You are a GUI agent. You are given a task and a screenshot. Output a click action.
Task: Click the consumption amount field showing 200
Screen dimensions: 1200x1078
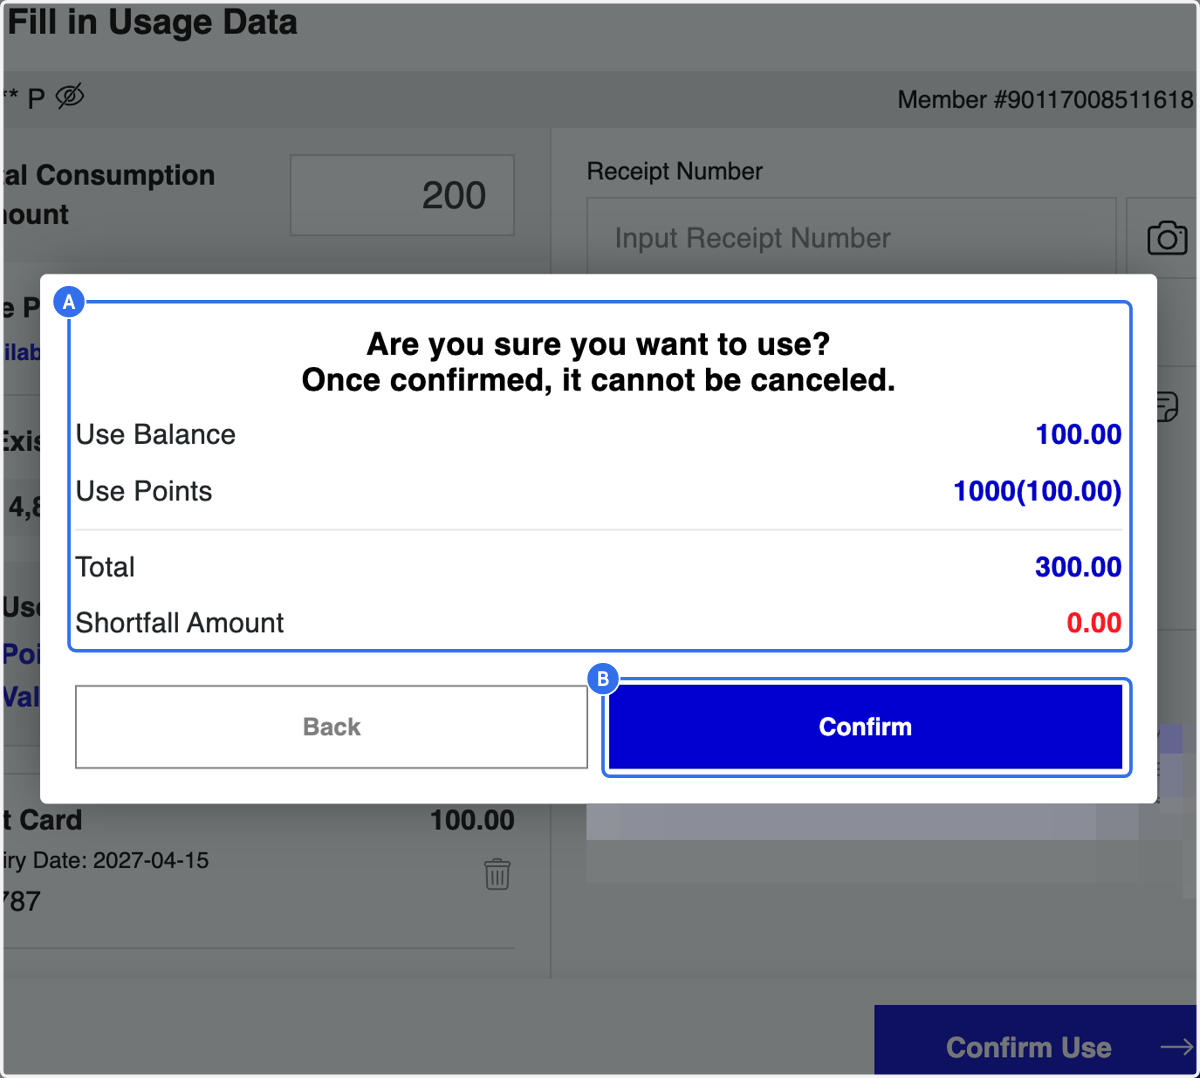tap(402, 195)
